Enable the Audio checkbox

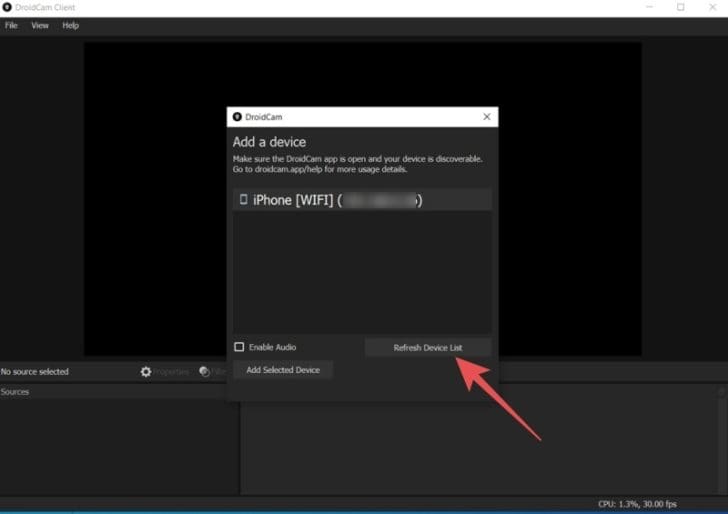tap(239, 347)
